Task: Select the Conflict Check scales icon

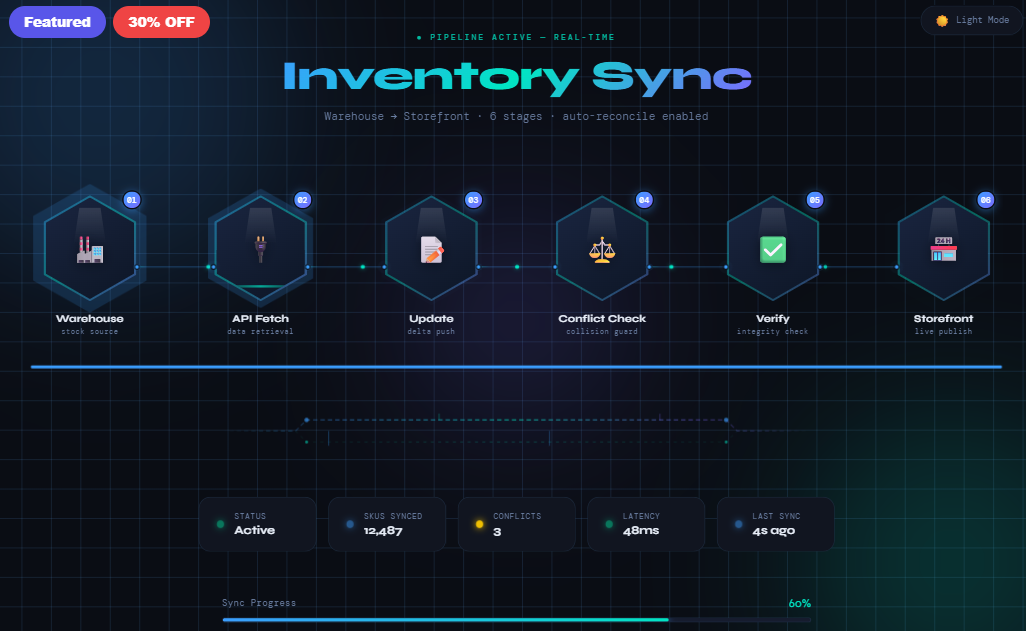Action: click(x=602, y=248)
